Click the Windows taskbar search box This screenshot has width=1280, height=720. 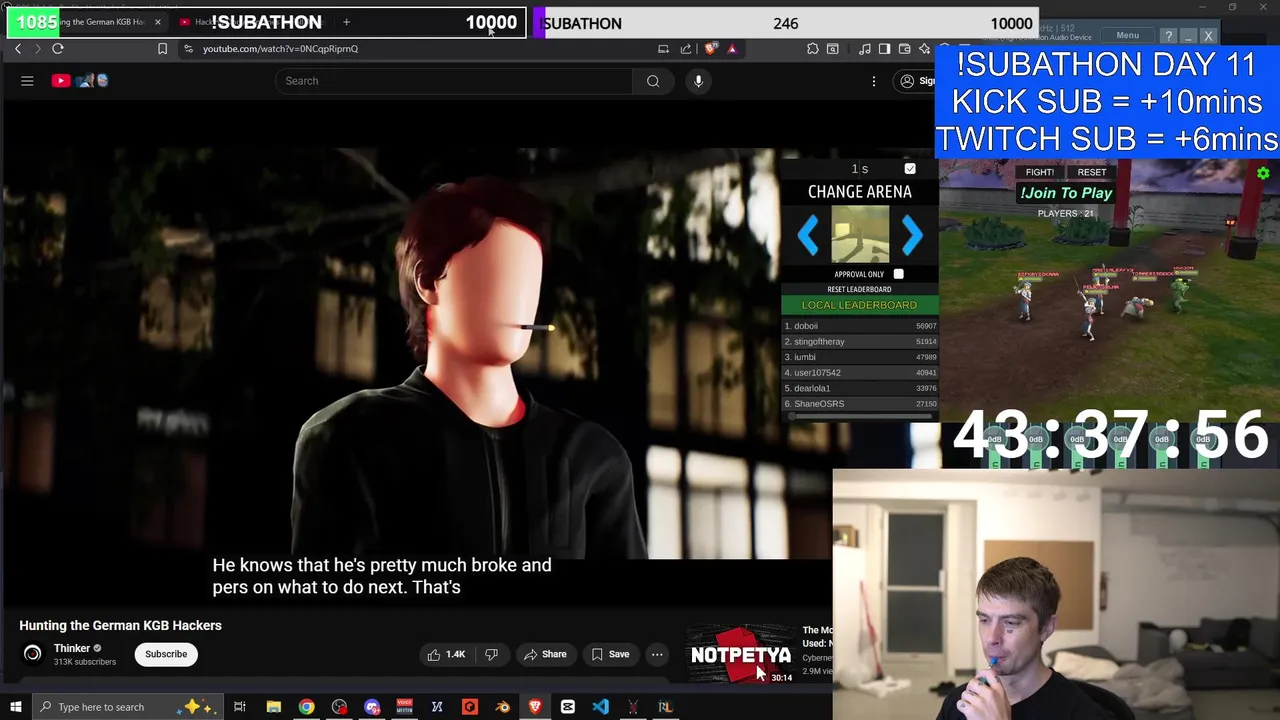click(x=127, y=707)
